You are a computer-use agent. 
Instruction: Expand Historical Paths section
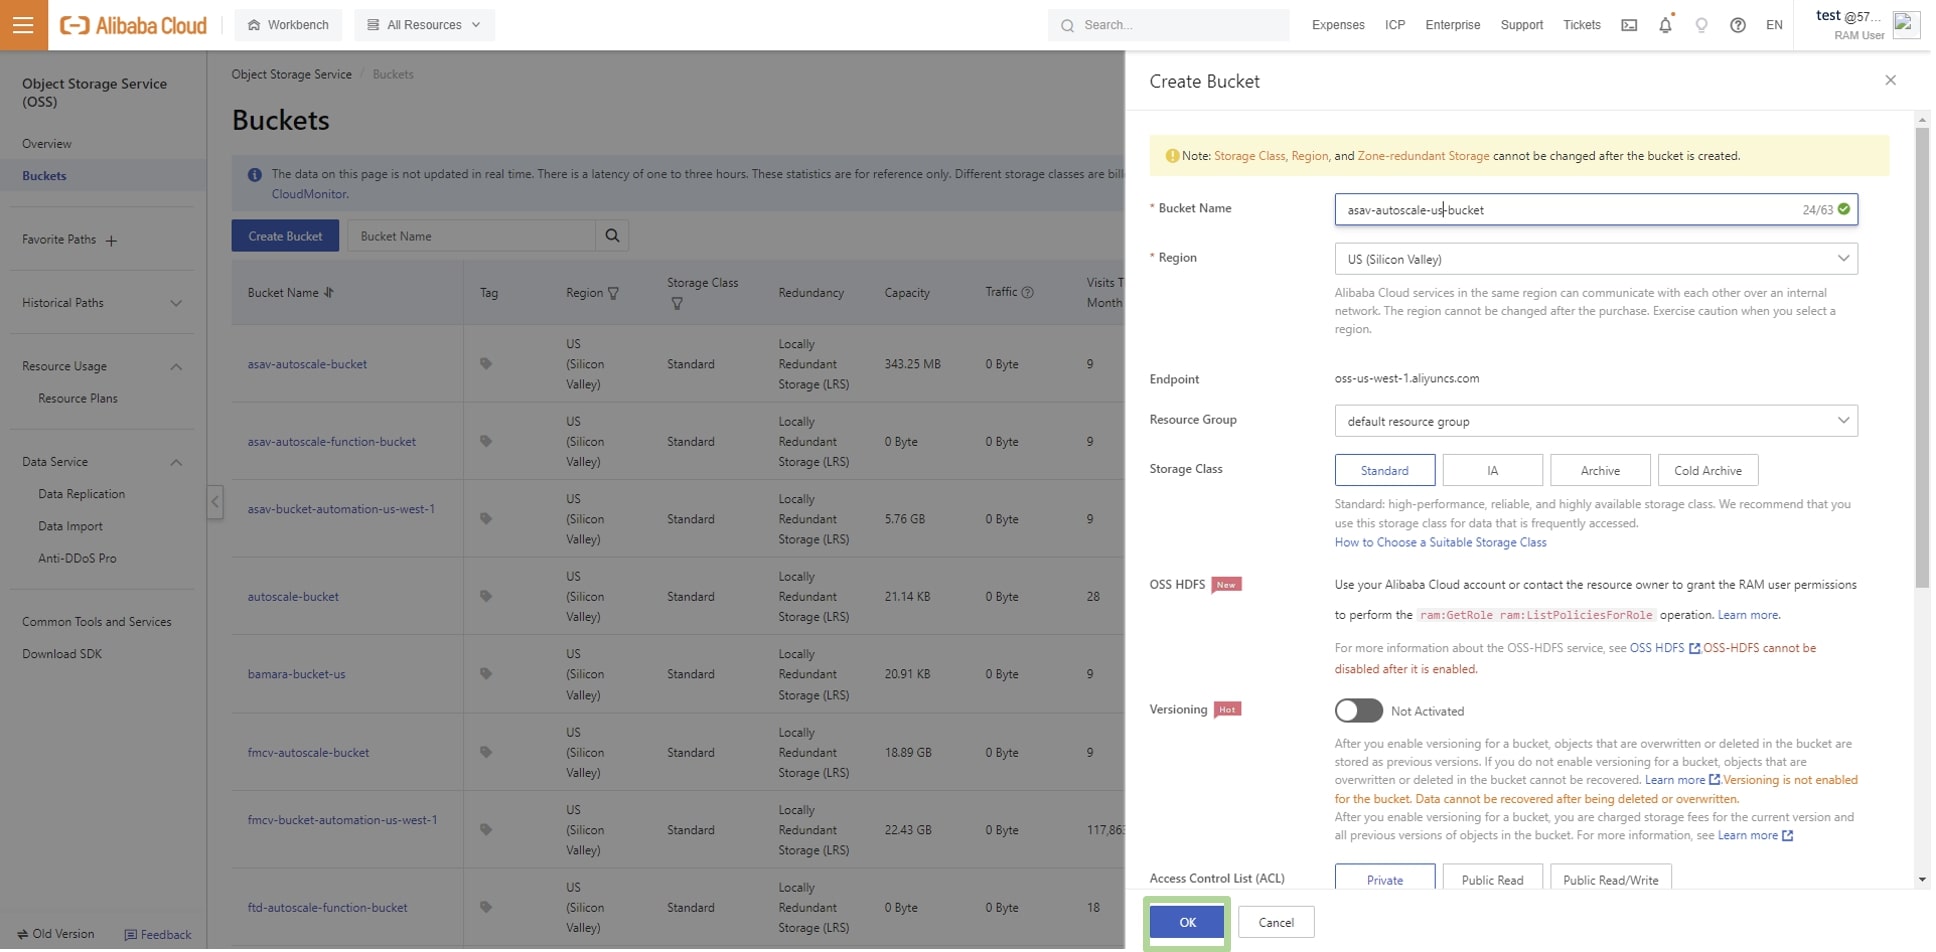pyautogui.click(x=176, y=303)
